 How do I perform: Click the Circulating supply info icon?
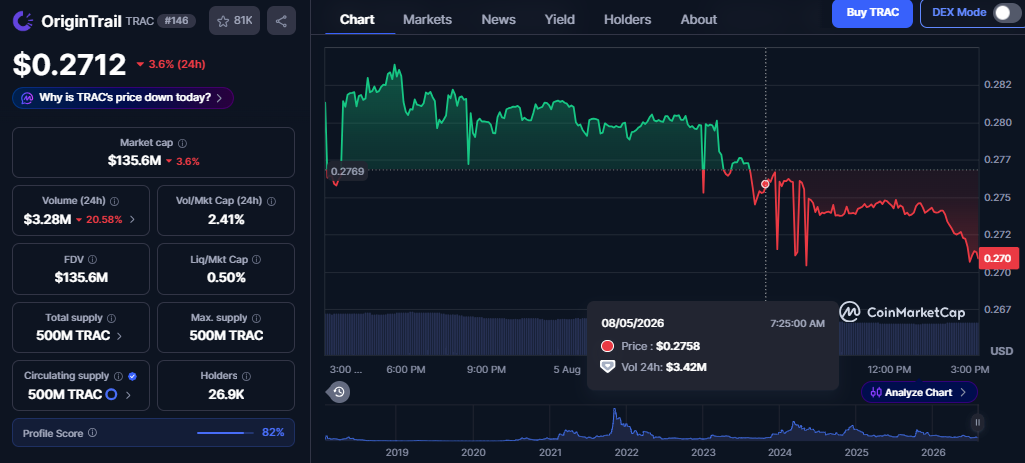[118, 376]
